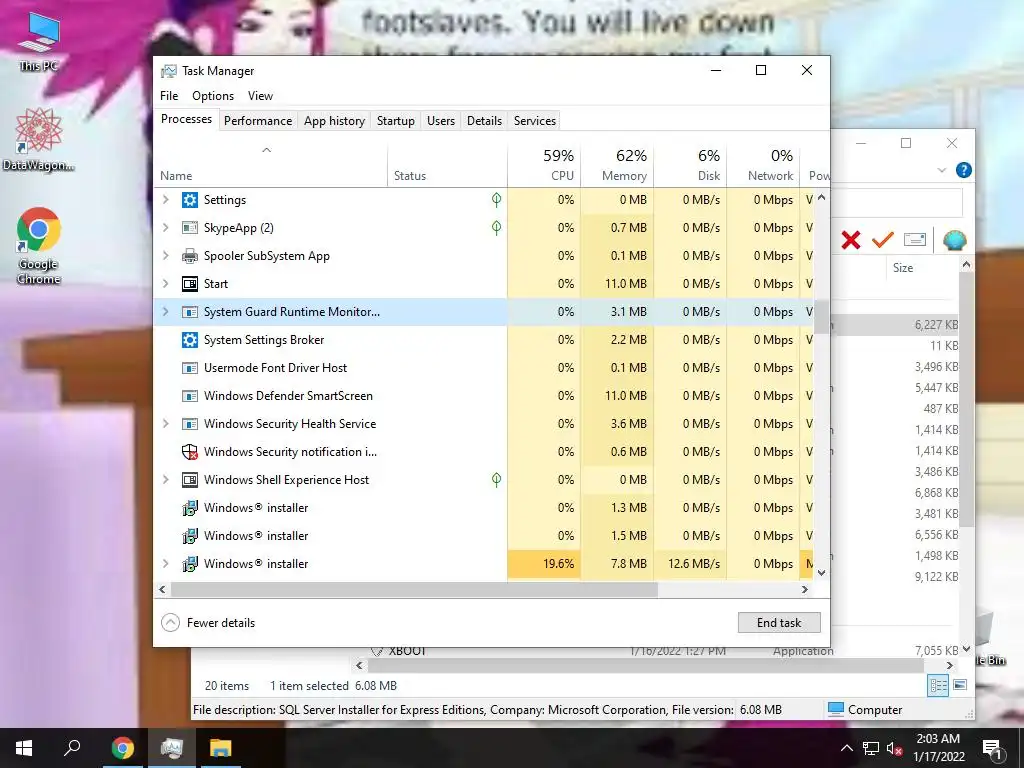Screen dimensions: 1024x768
Task: Click the network tray icon
Action: (871, 748)
